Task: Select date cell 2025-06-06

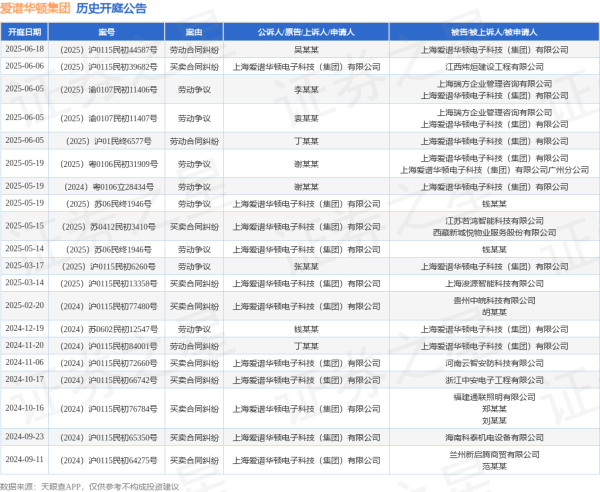Action: tap(24, 66)
